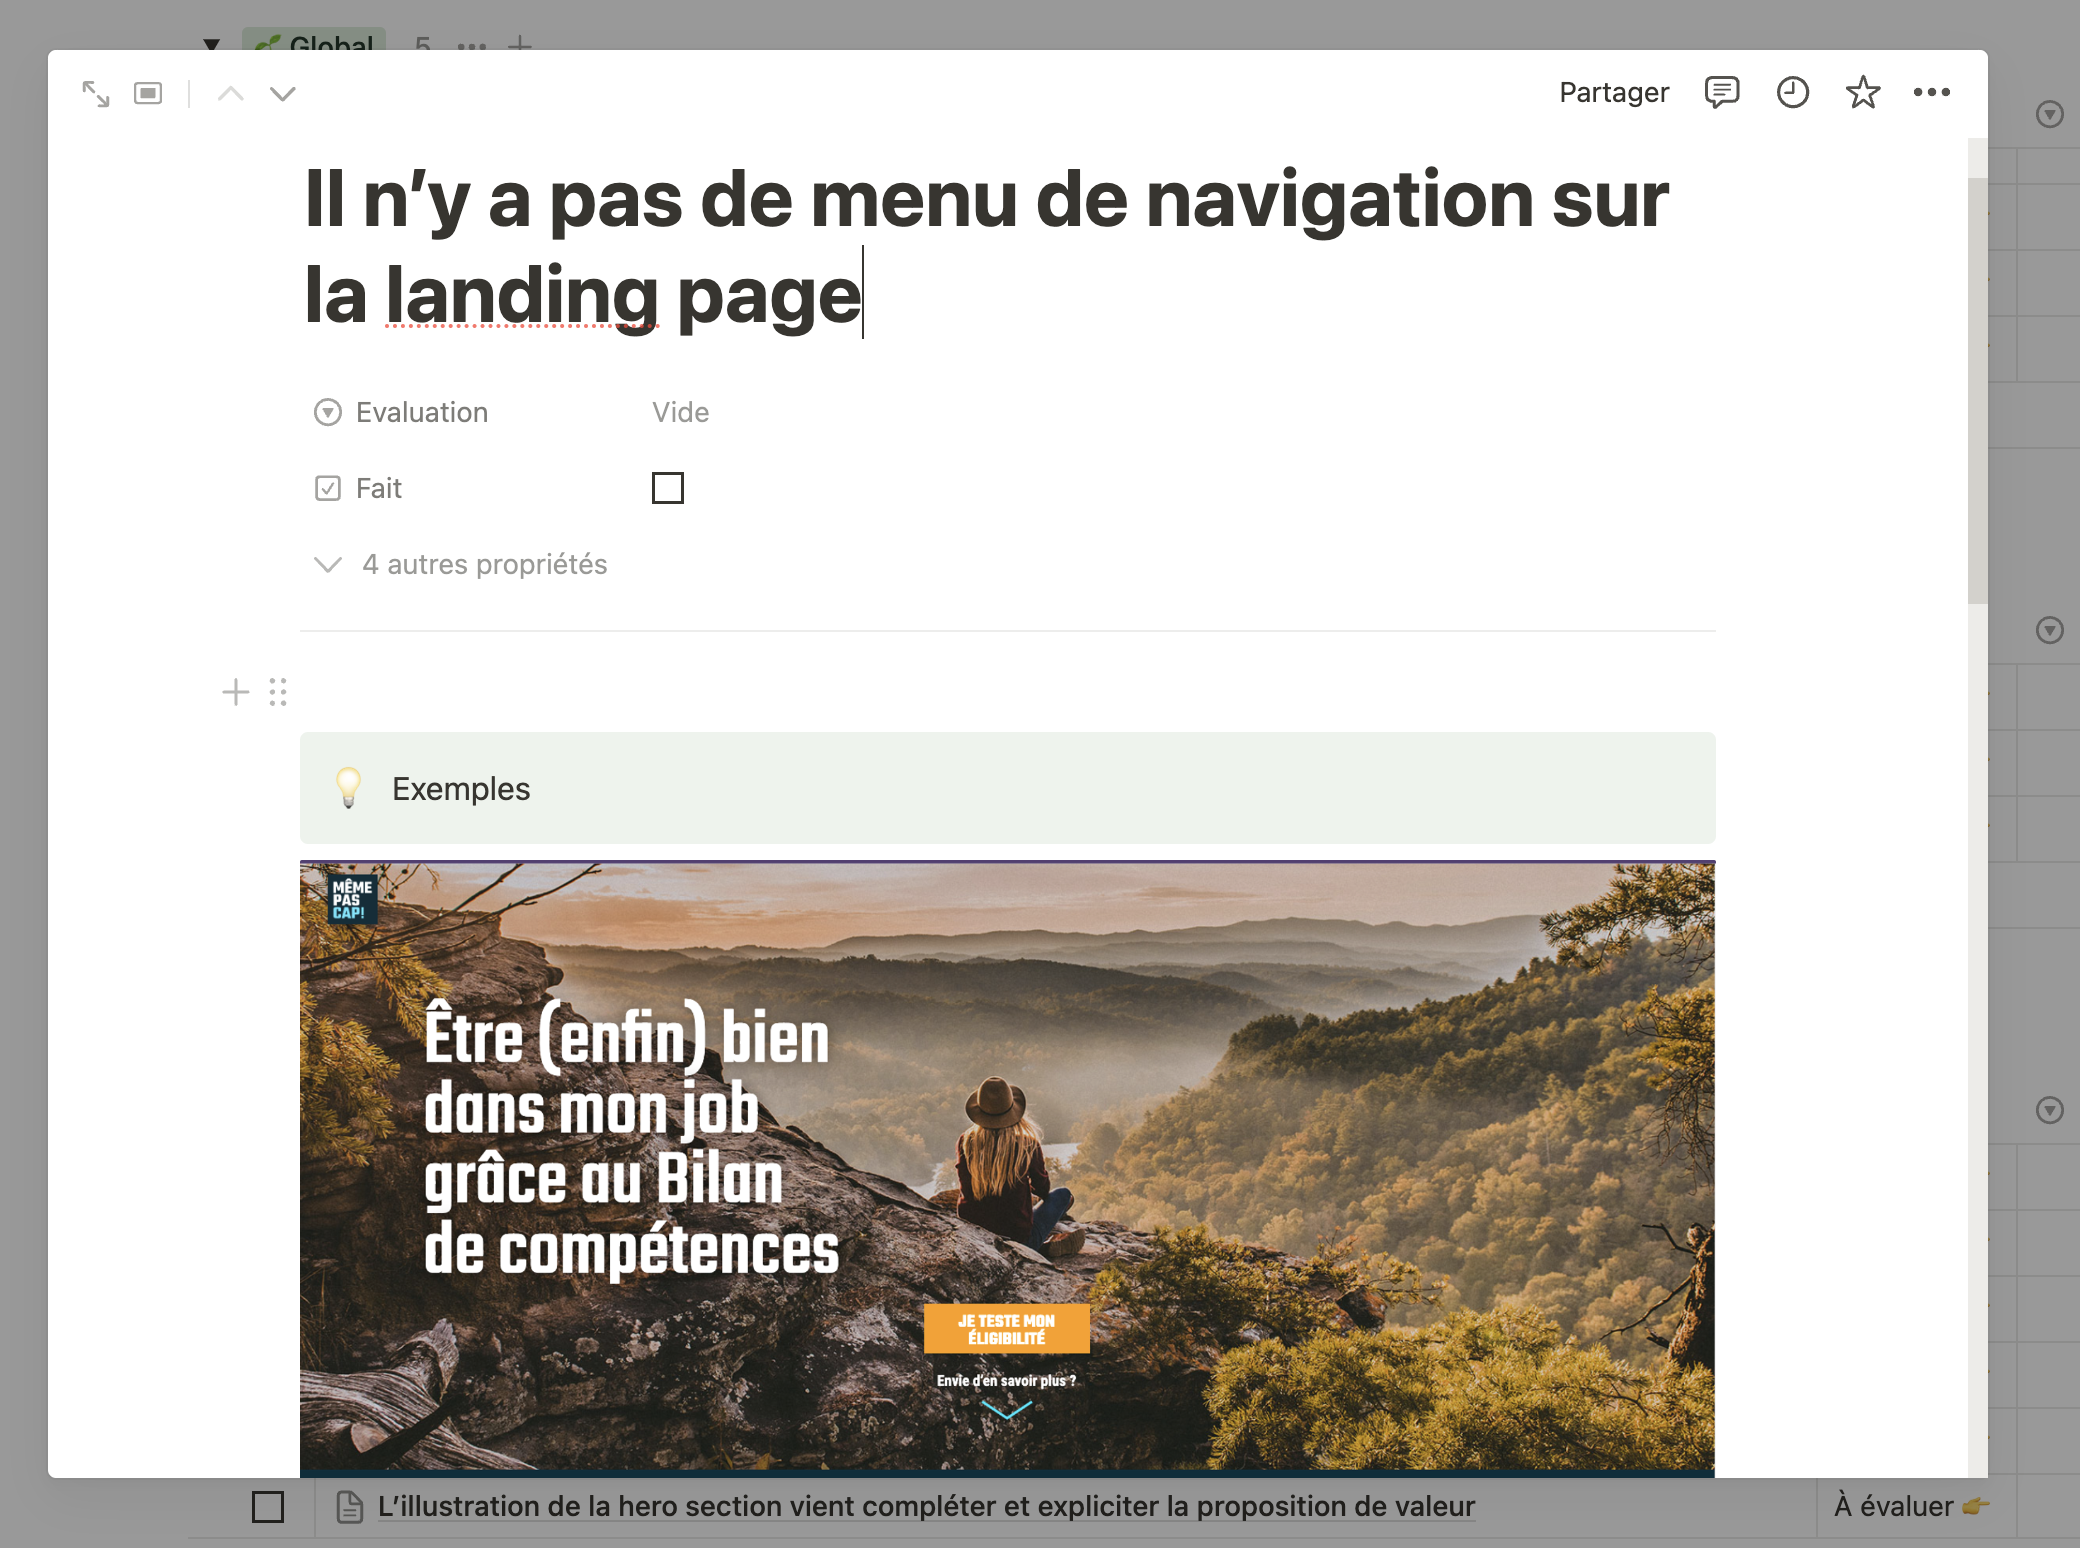Image resolution: width=2080 pixels, height=1548 pixels.
Task: Open page in full screen mode
Action: (96, 94)
